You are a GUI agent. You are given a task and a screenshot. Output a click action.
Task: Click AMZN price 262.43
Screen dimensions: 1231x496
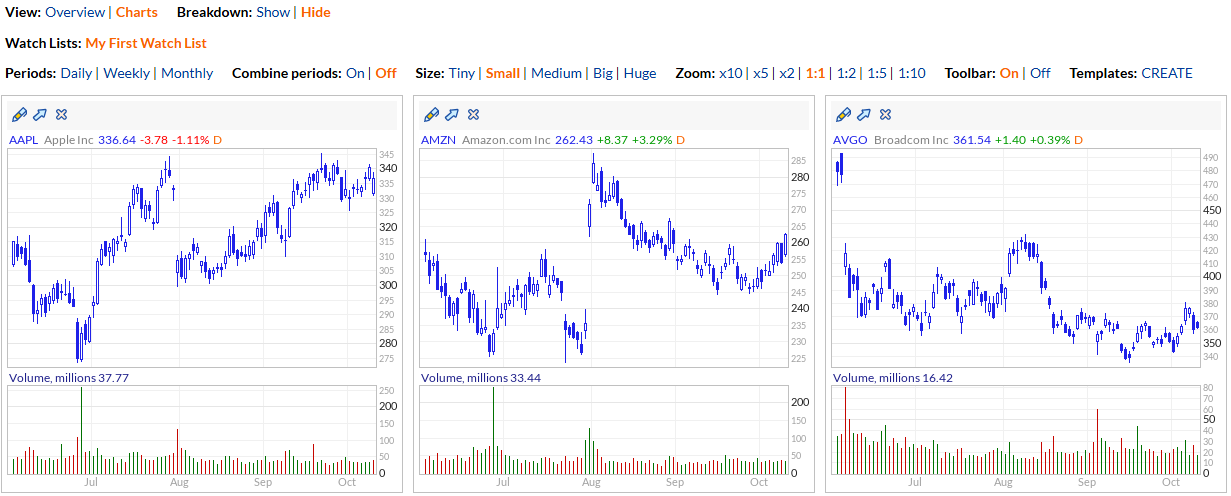click(x=574, y=140)
